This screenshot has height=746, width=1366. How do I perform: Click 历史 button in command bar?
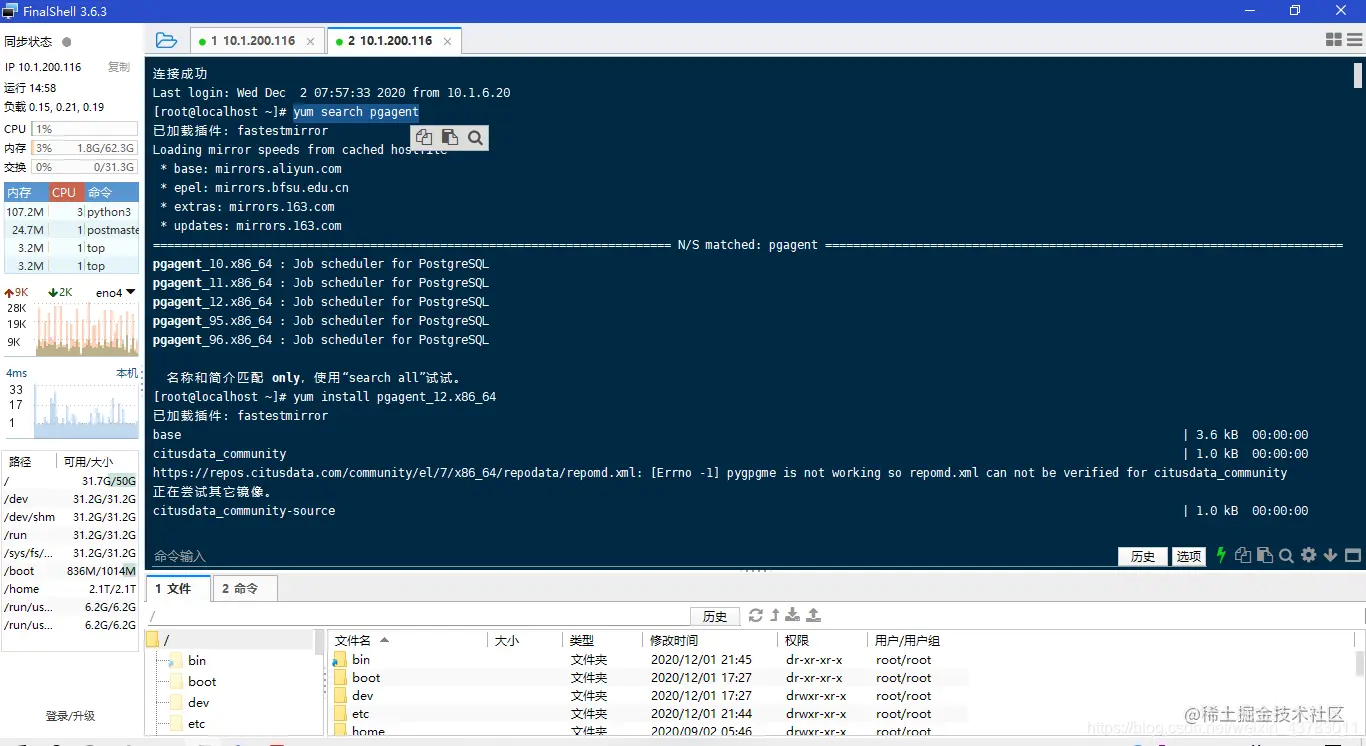[x=1143, y=557]
